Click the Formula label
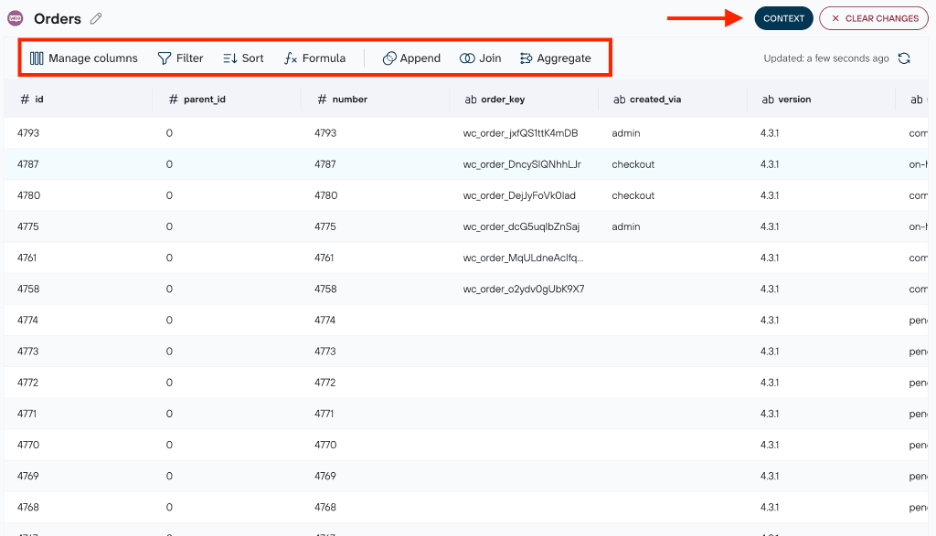This screenshot has width=936, height=536. pyautogui.click(x=324, y=58)
